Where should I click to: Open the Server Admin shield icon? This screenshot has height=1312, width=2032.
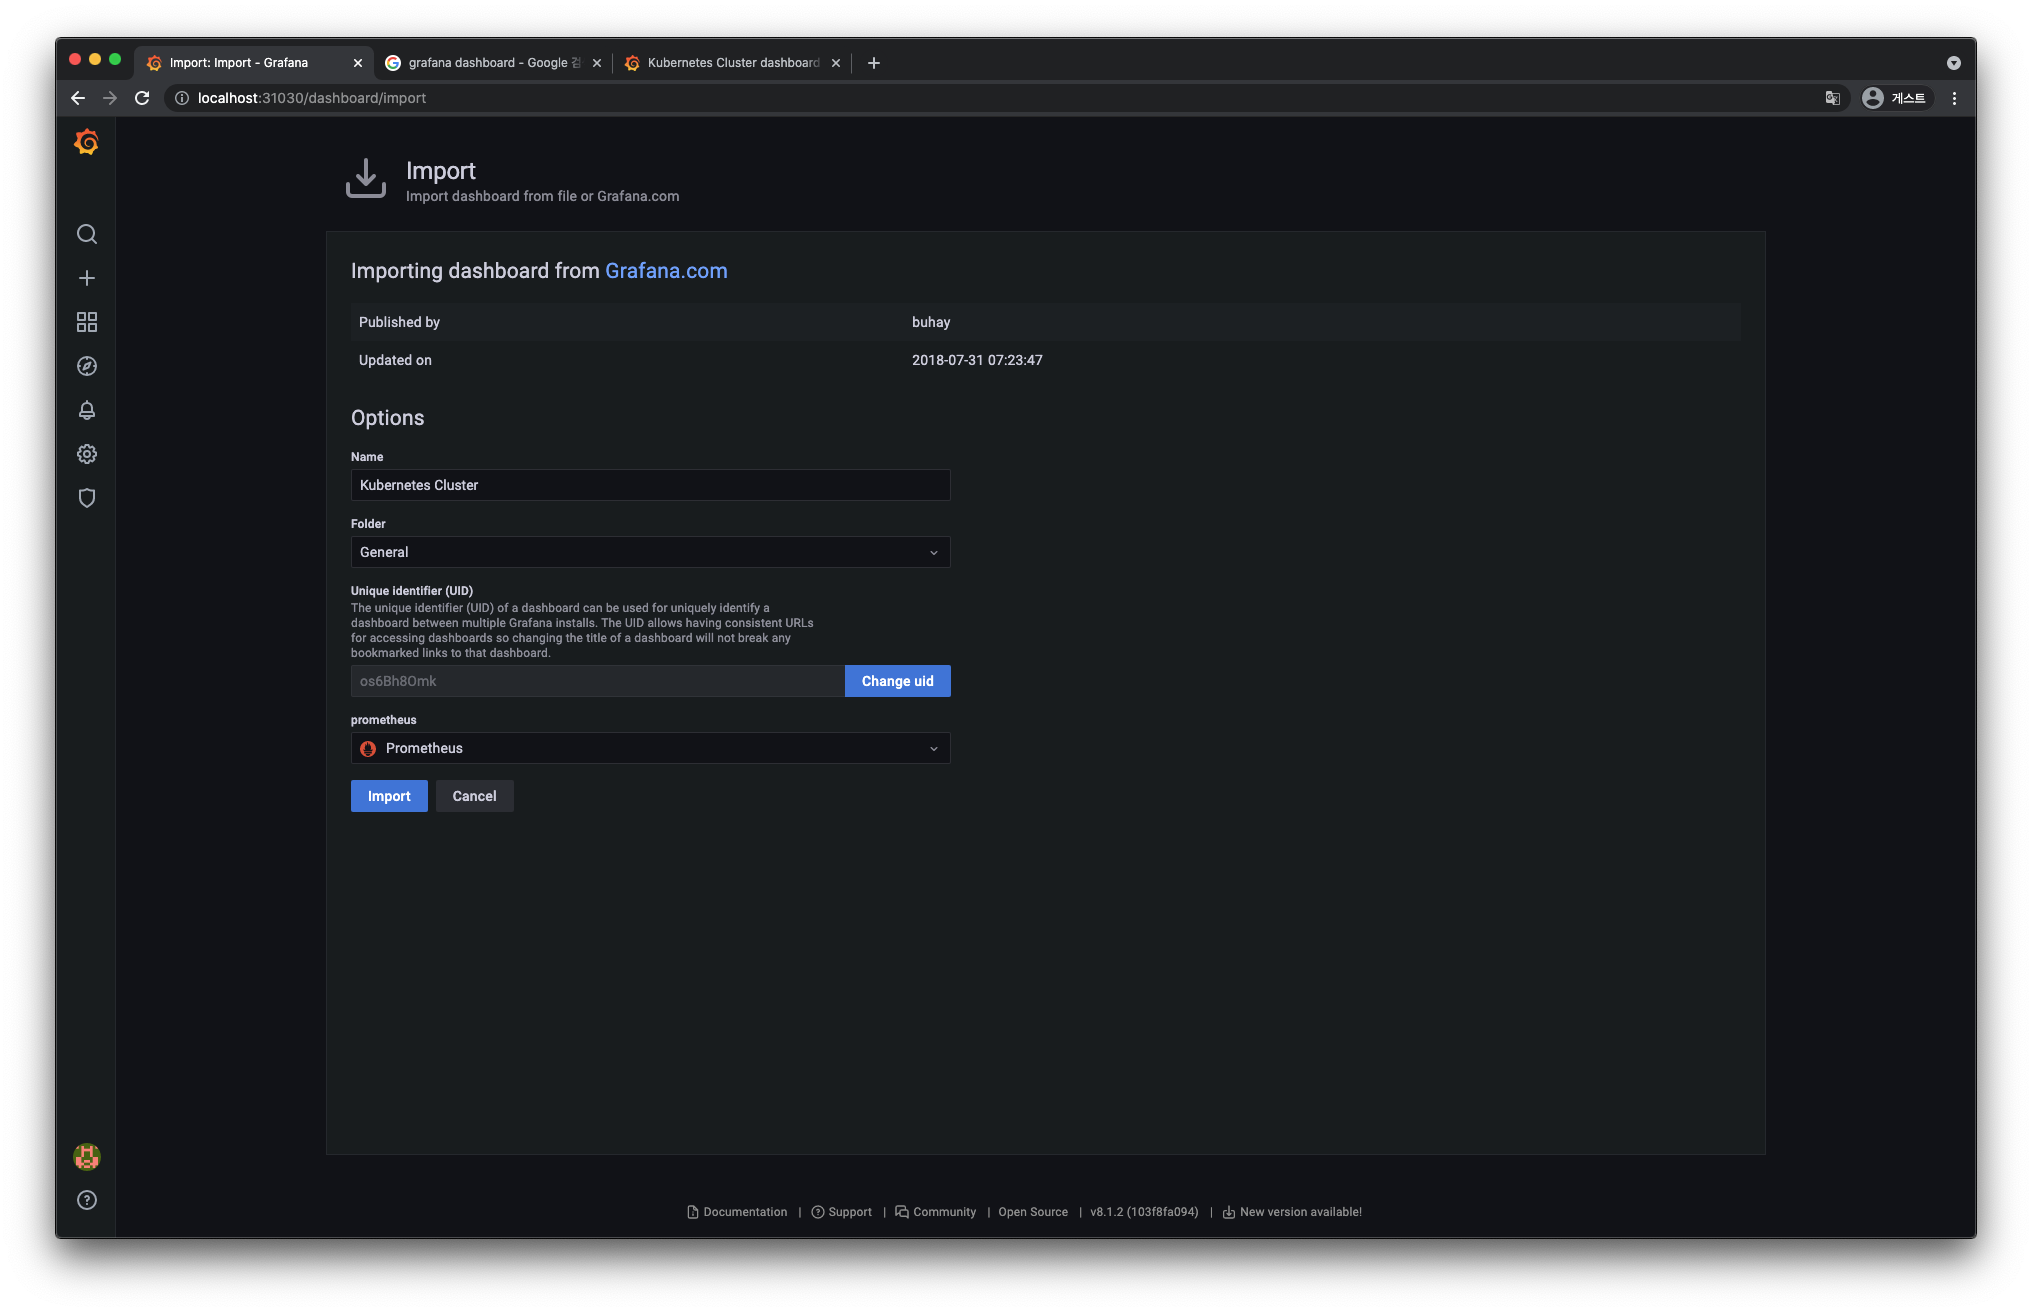(x=87, y=498)
